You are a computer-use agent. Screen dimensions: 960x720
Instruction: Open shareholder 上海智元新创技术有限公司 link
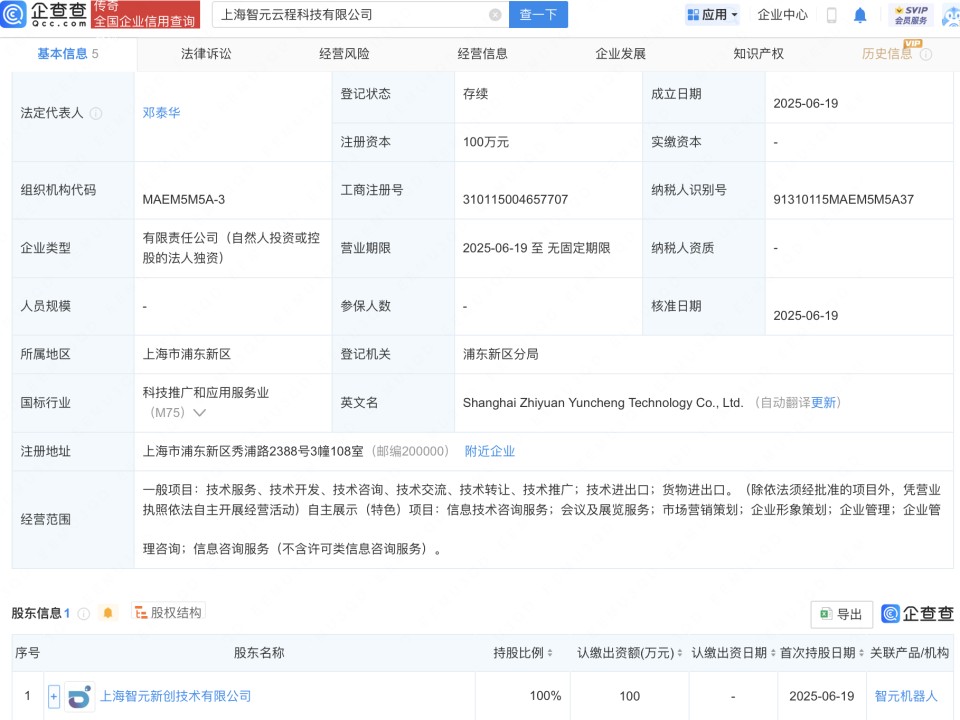[x=175, y=696]
